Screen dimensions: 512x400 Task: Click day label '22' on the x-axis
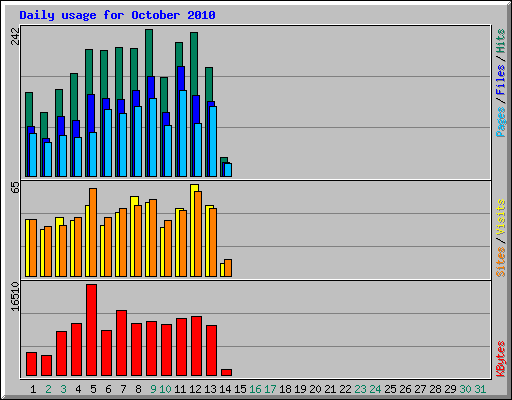(345, 389)
